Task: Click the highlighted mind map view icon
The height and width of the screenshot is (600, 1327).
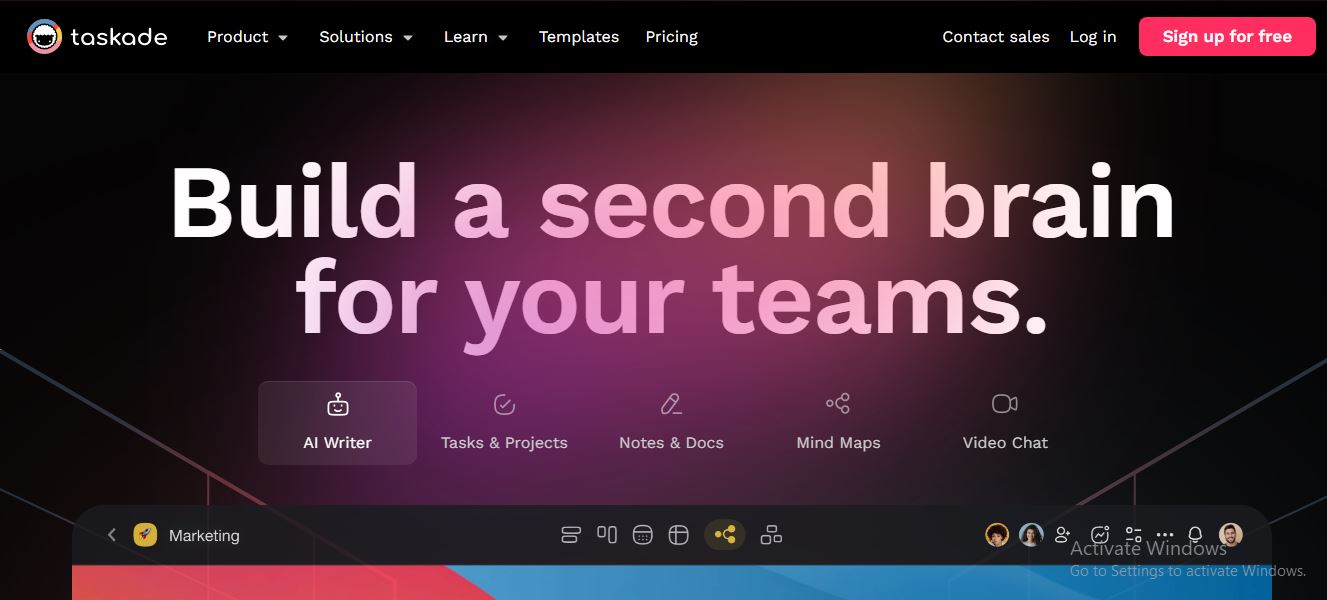Action: click(x=725, y=535)
